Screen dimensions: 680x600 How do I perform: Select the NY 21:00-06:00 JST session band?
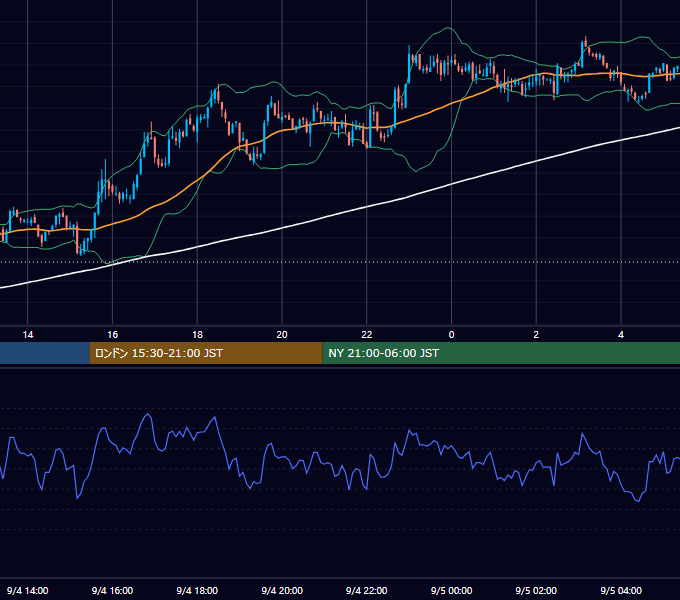pos(501,353)
